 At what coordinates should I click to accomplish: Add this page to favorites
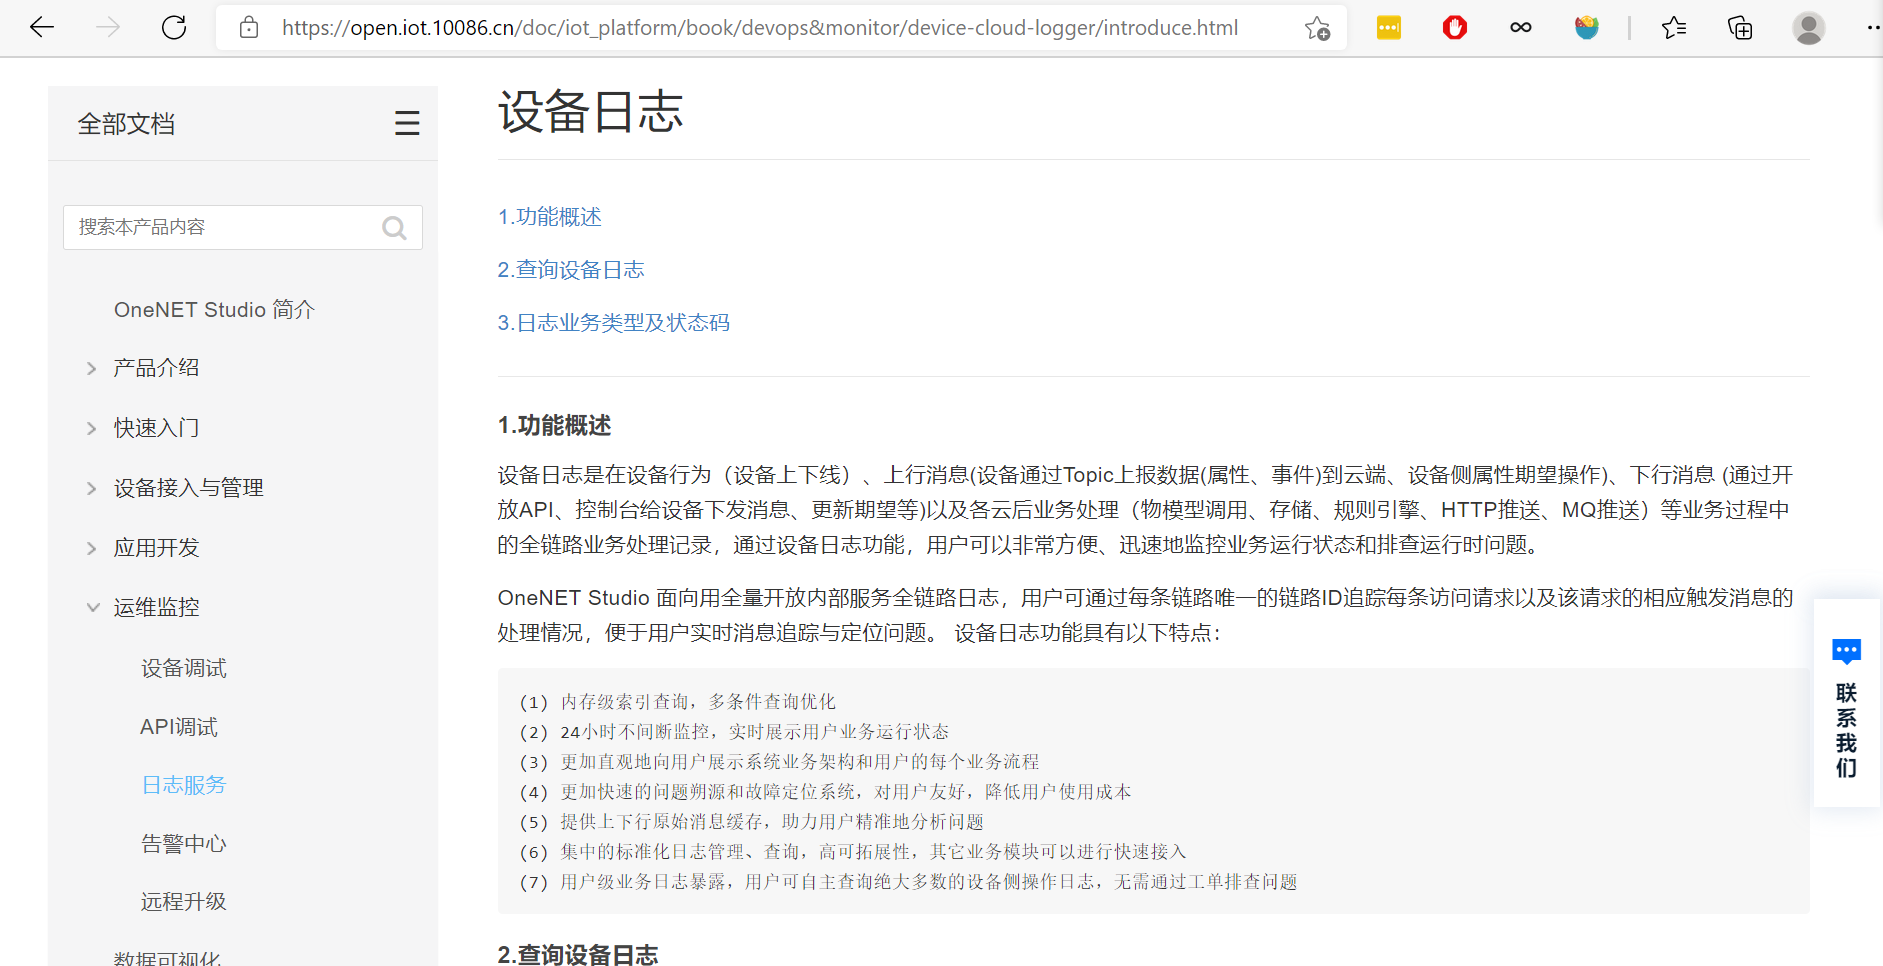tap(1319, 28)
